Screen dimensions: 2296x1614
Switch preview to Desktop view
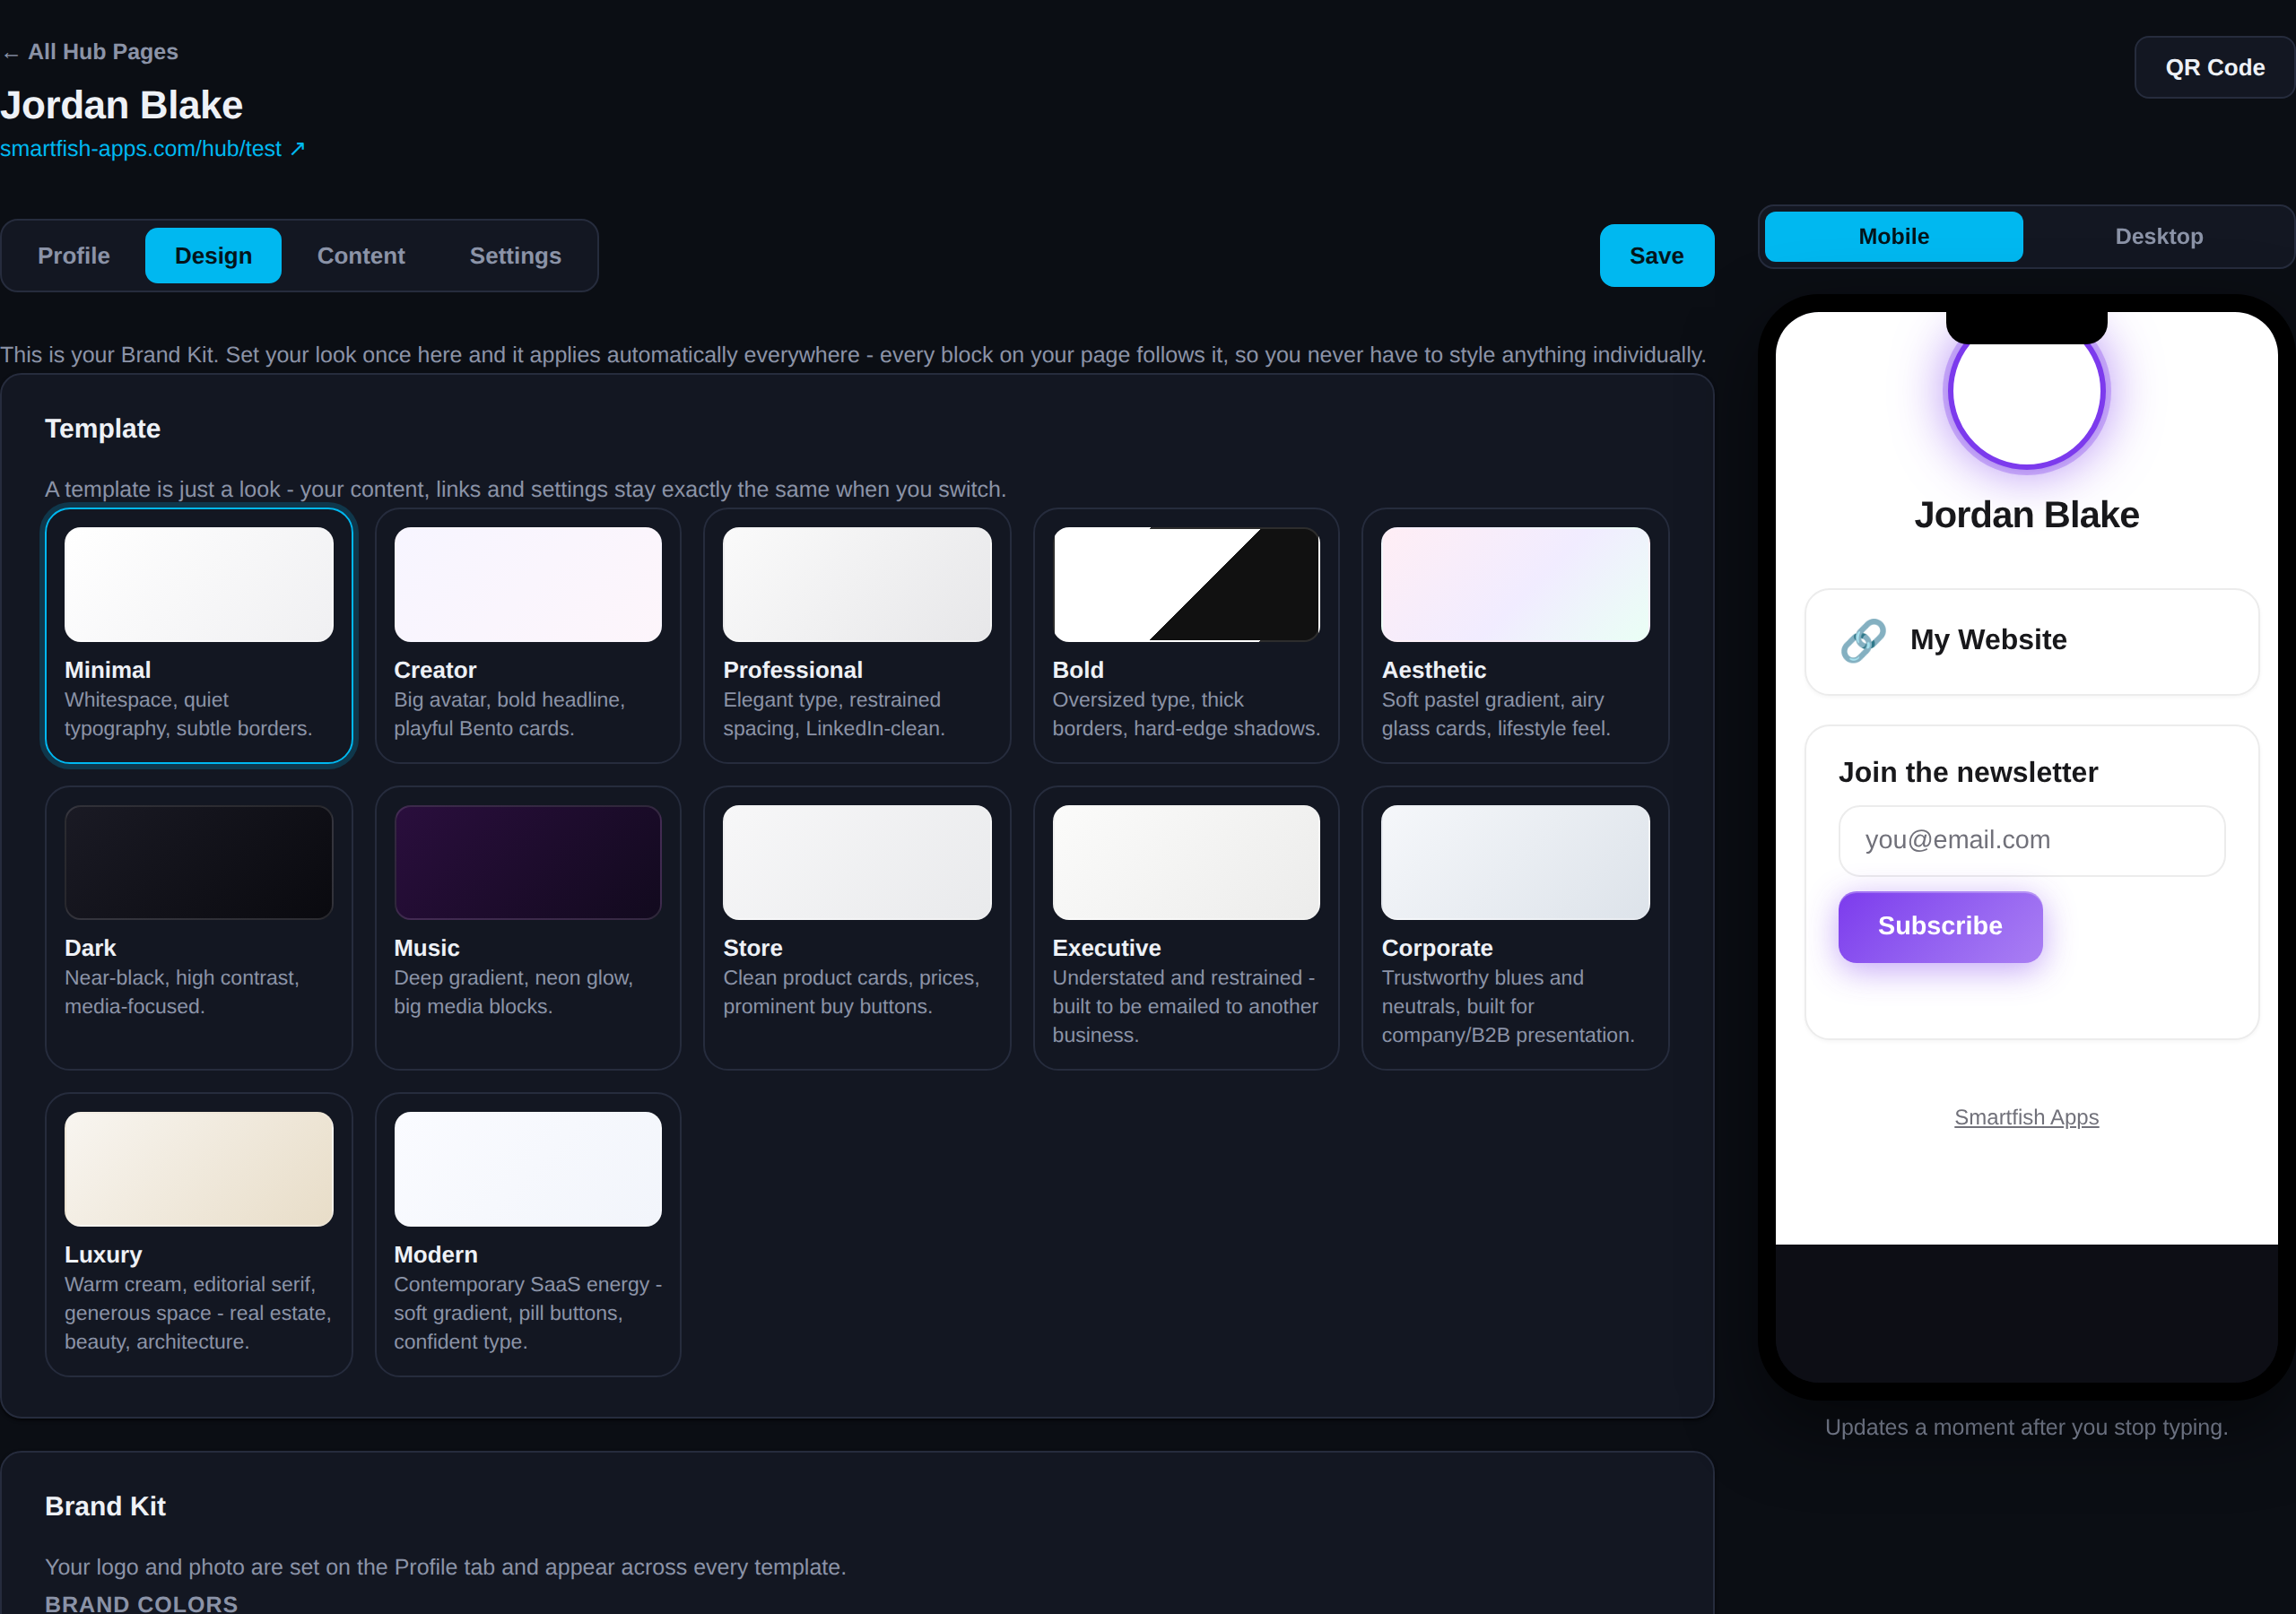click(x=2158, y=237)
